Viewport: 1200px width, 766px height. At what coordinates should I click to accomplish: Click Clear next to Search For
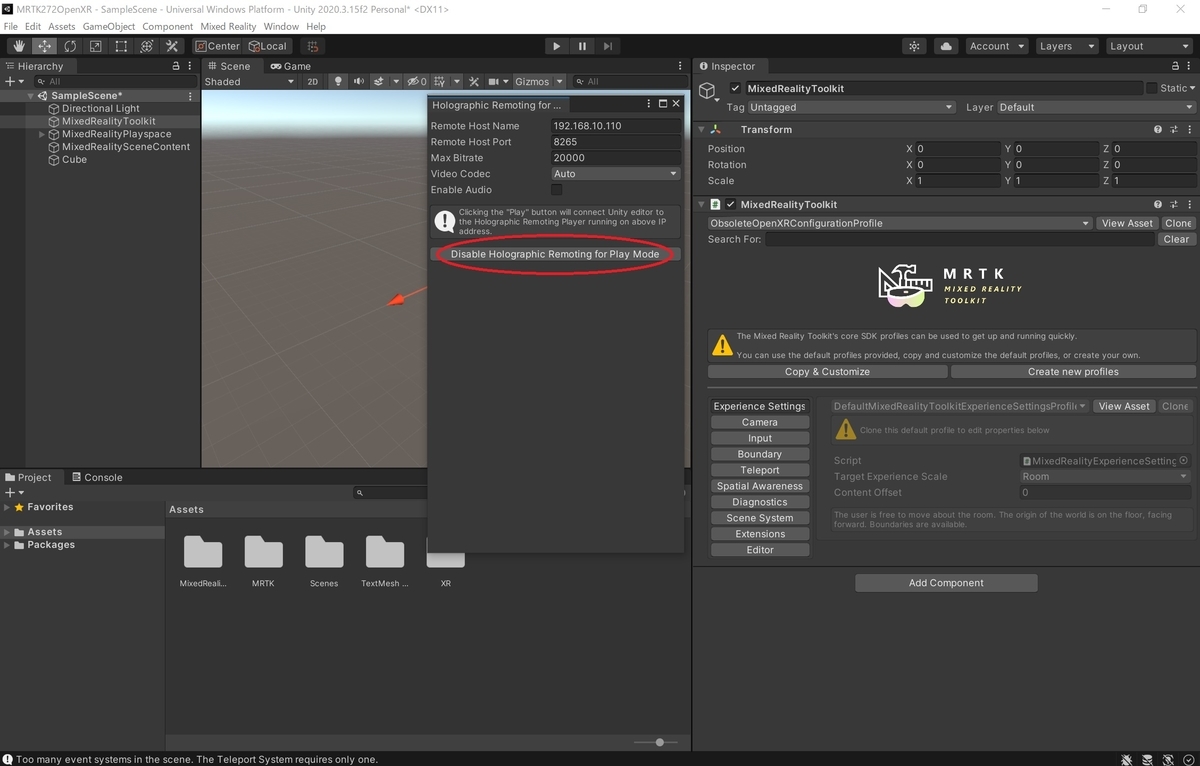(1176, 239)
